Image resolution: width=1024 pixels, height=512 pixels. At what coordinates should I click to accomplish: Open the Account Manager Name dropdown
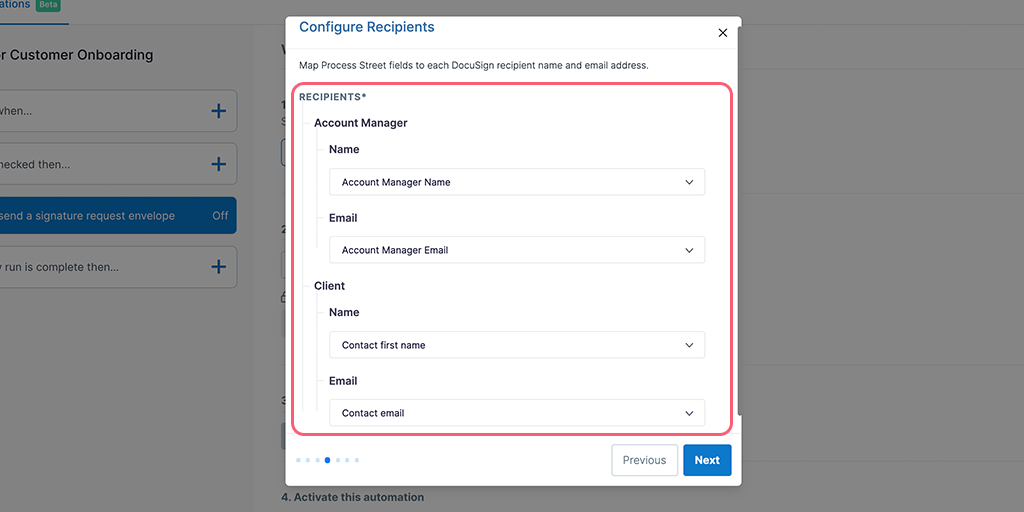coord(517,182)
